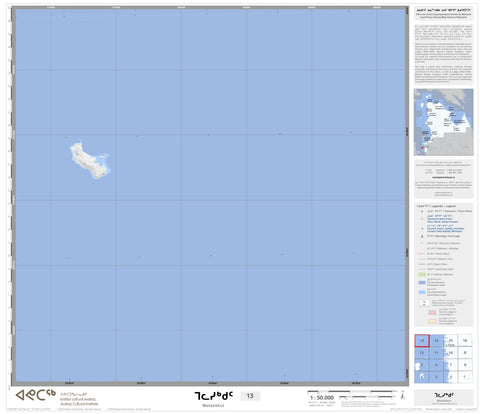Click the white contour sample box in the legend
The height and width of the screenshot is (414, 480).
tap(424, 303)
